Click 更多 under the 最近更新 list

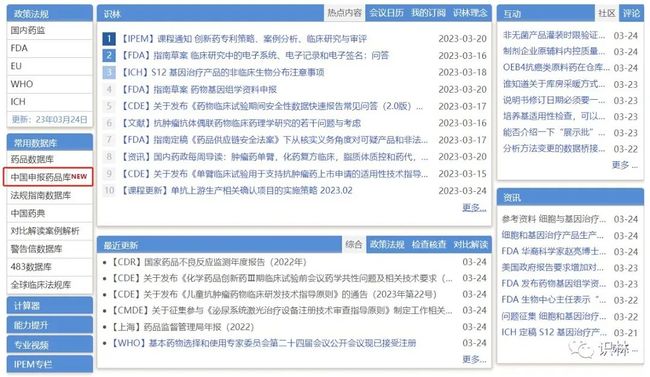tap(474, 359)
